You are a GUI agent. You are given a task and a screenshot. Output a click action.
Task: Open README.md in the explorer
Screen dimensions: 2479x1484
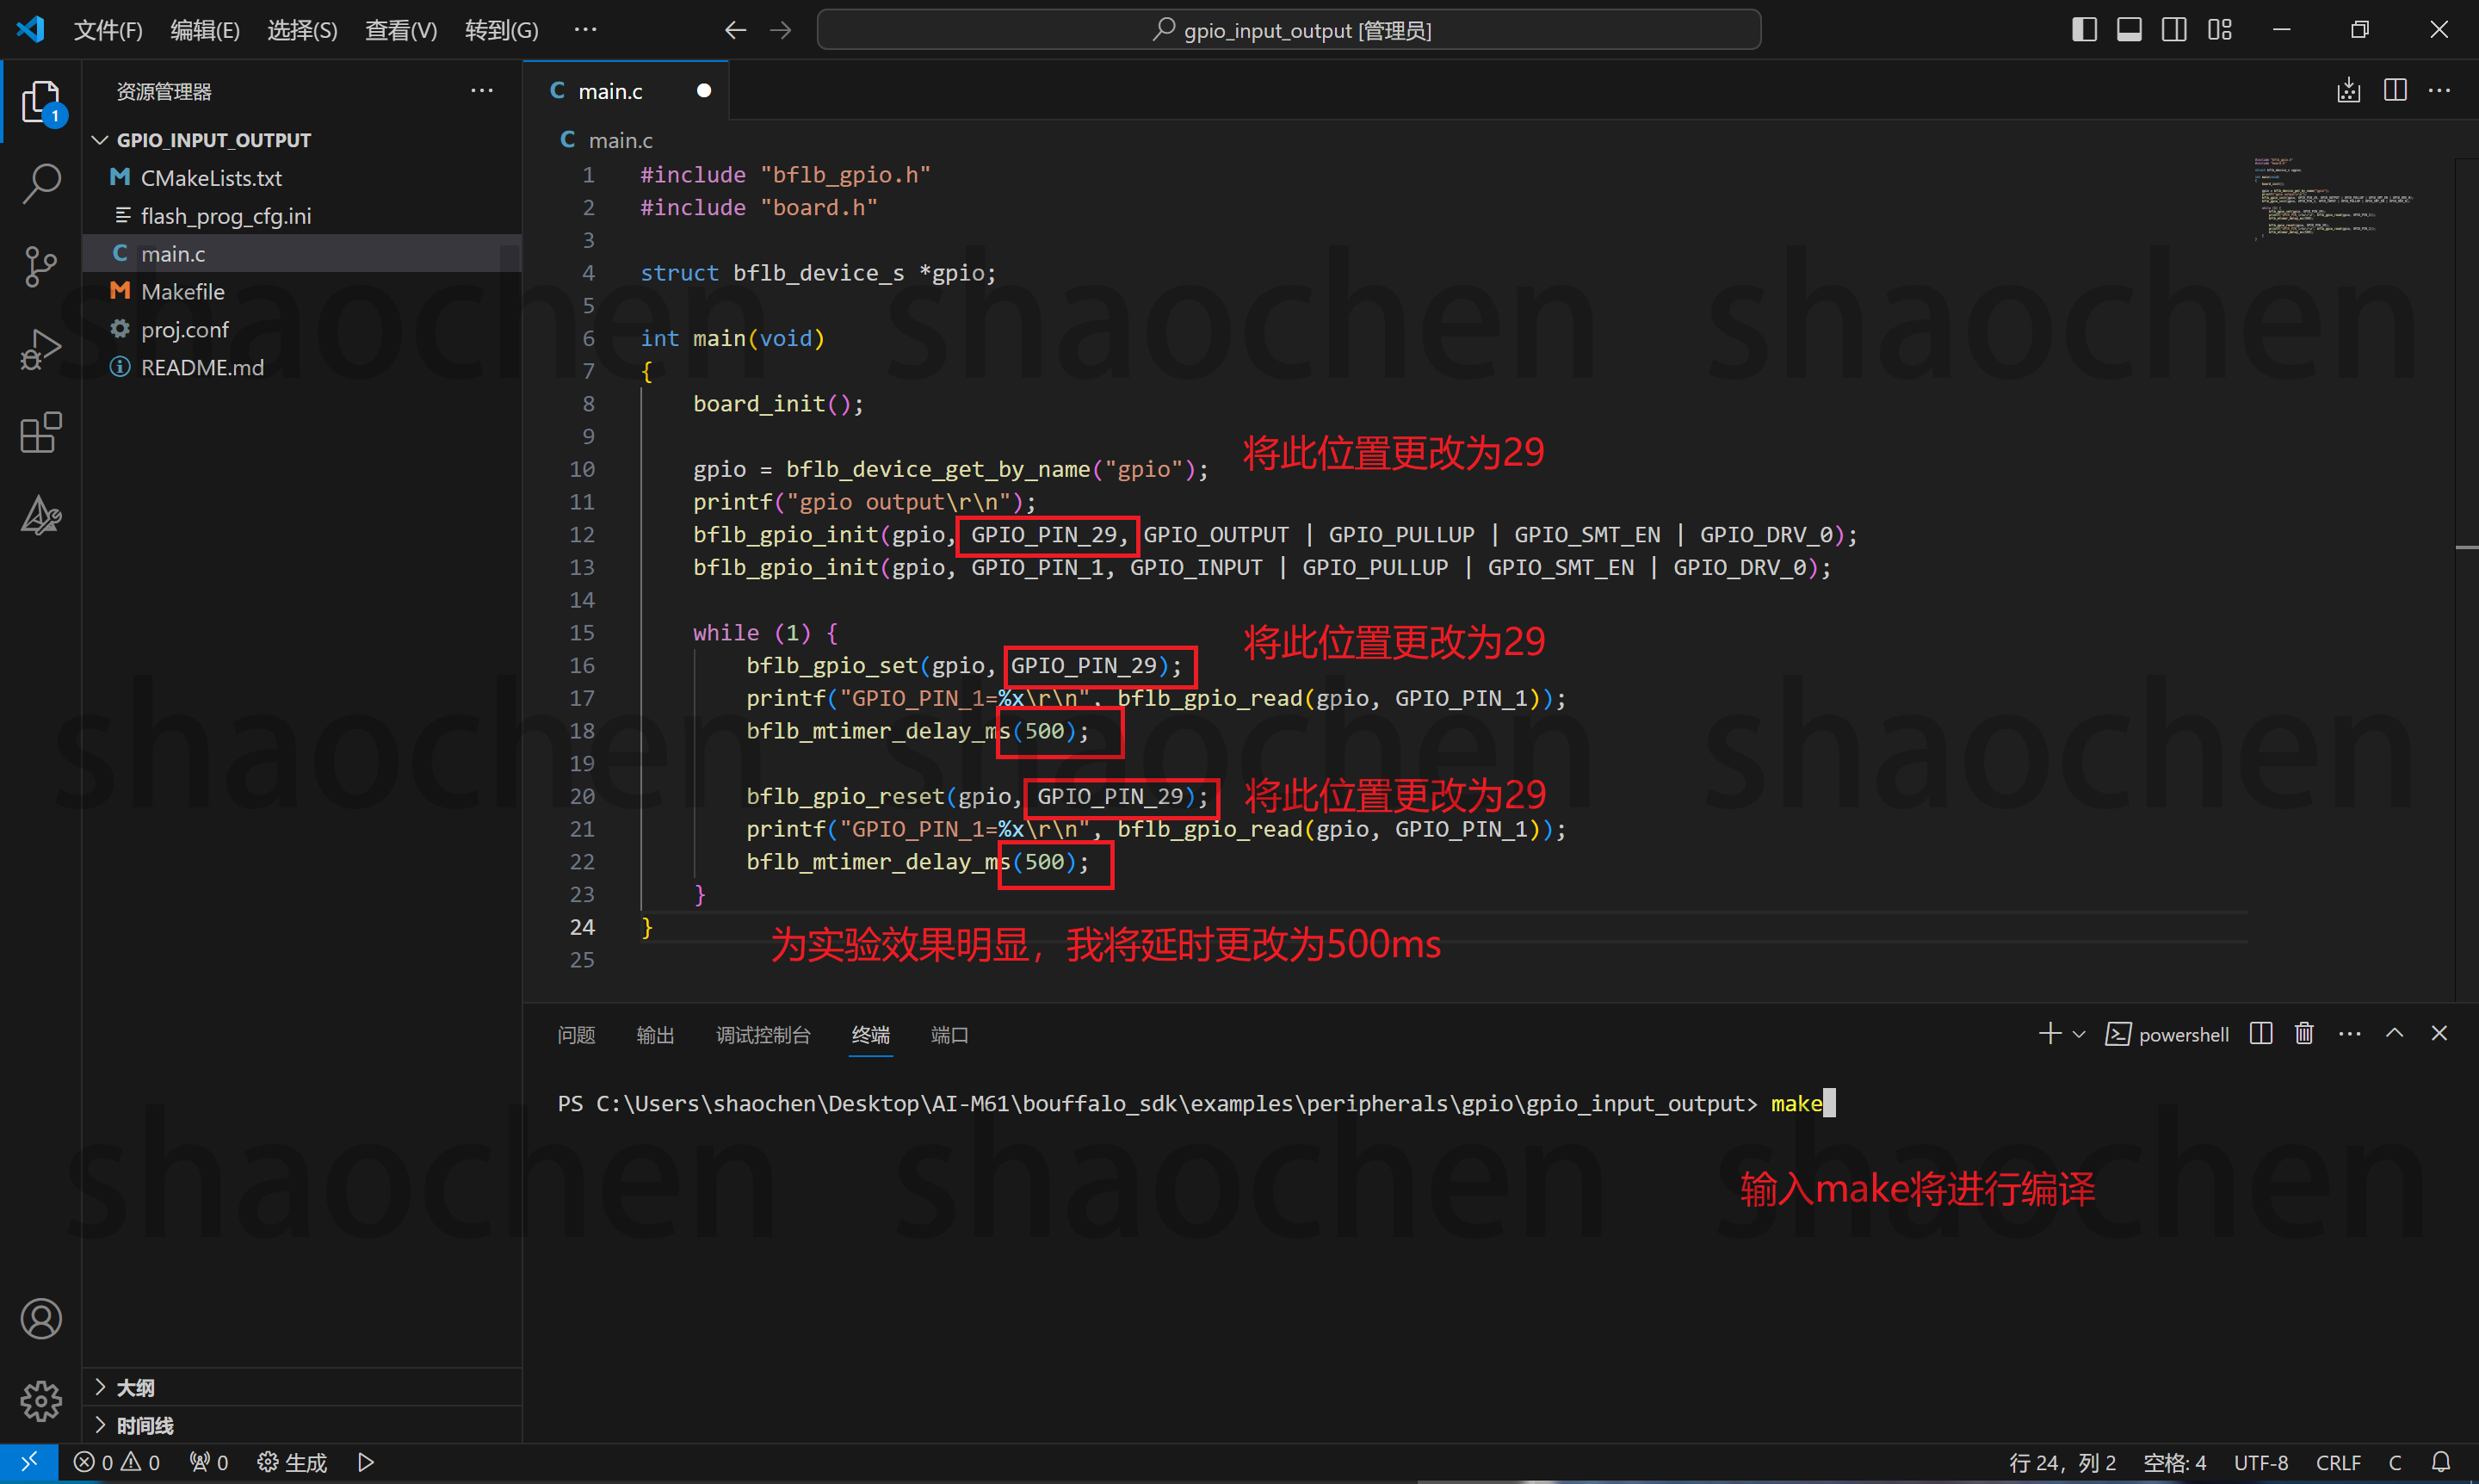[x=301, y=367]
